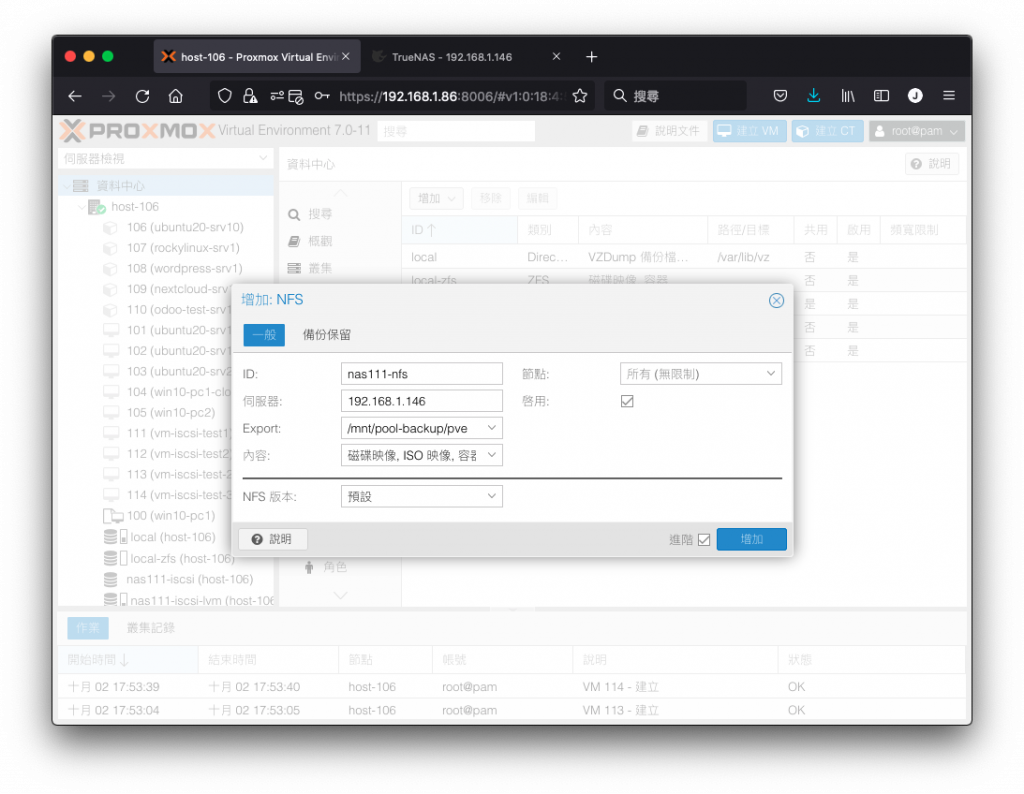Toggle the browser sidebar icon

tap(881, 96)
